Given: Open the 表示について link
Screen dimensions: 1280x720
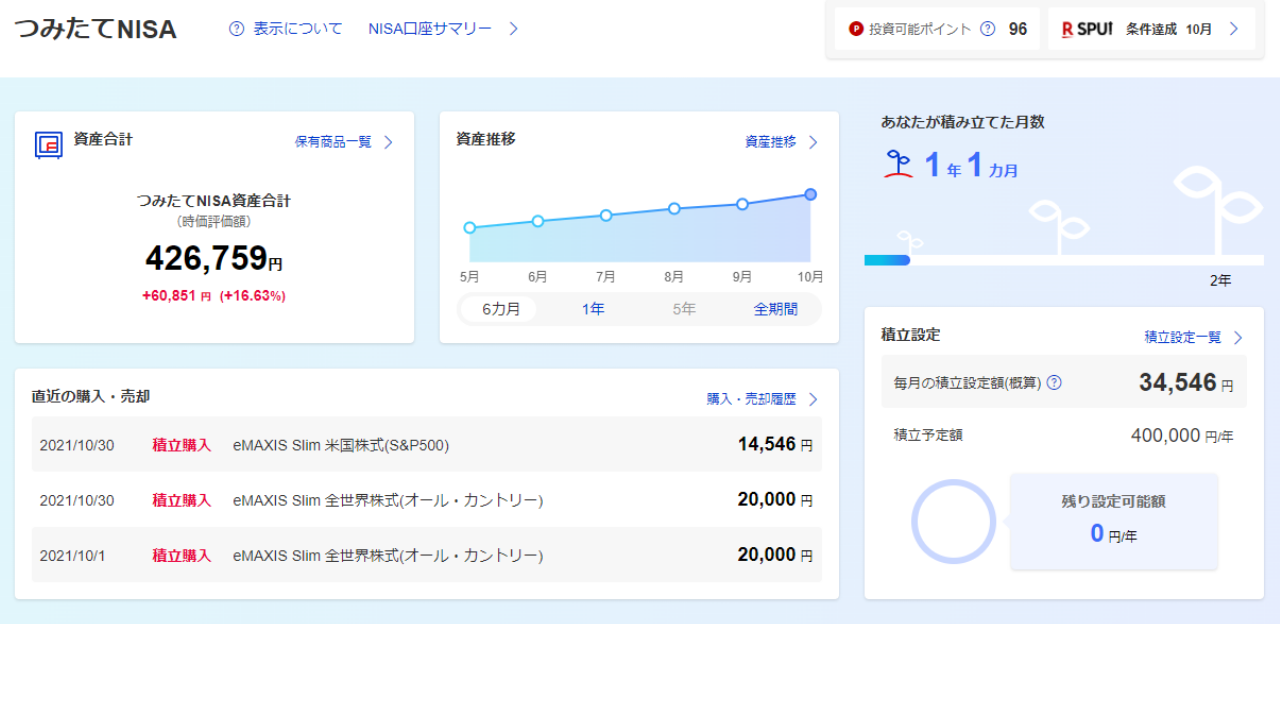Looking at the screenshot, I should click(x=297, y=29).
